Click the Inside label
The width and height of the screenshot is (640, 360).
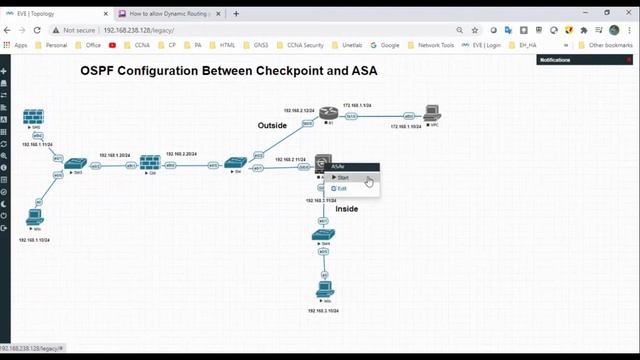[347, 209]
